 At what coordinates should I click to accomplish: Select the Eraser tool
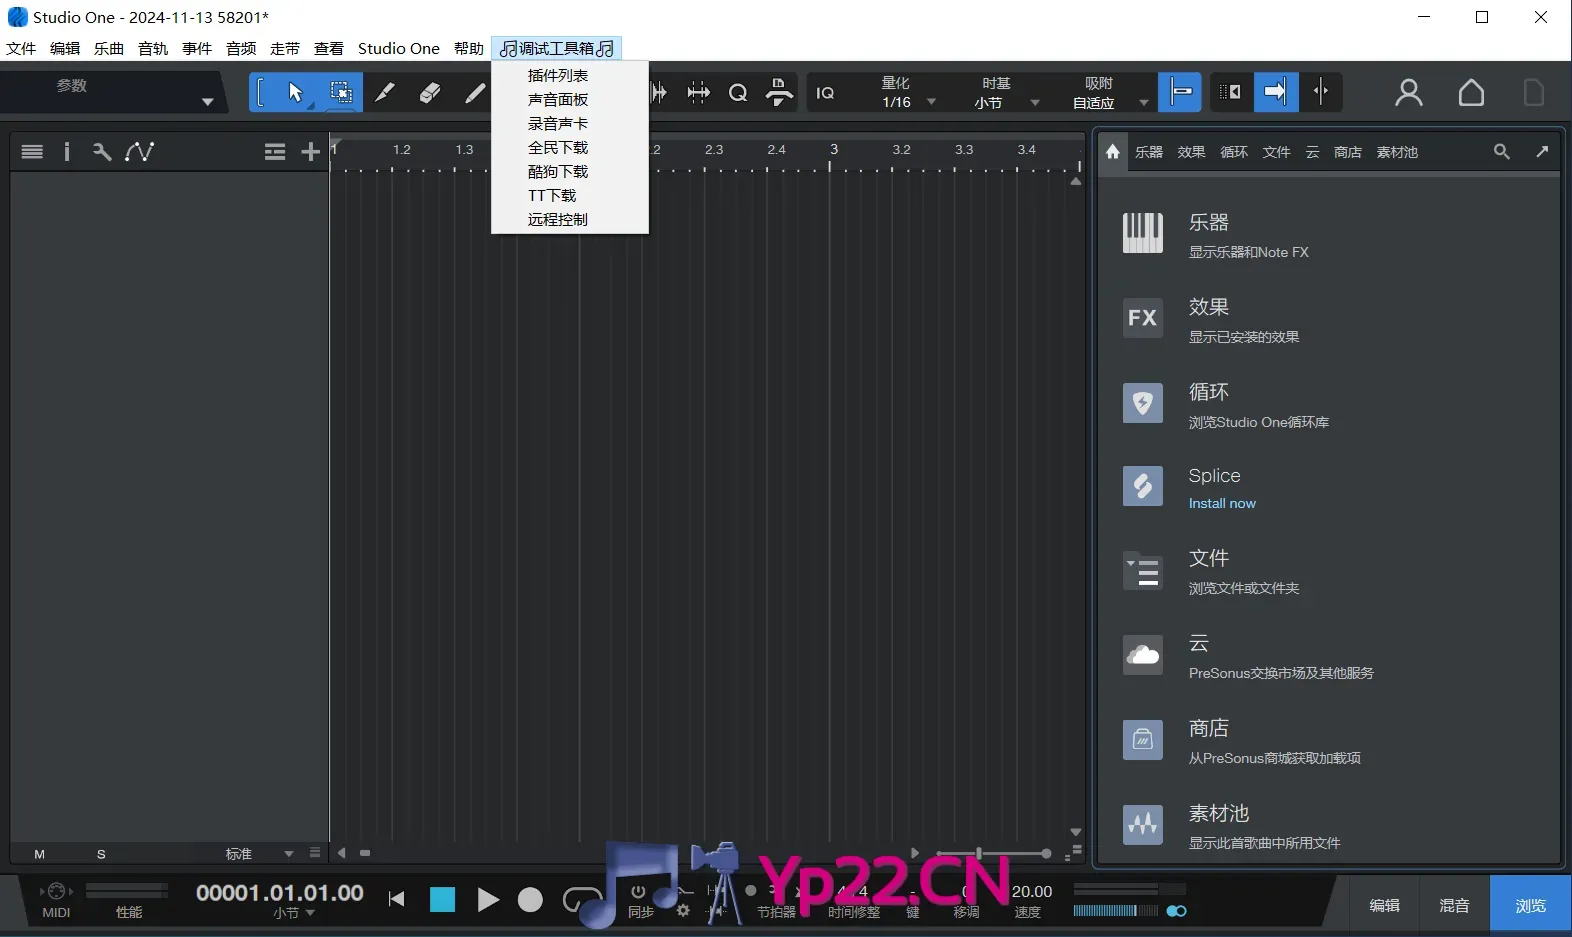tap(430, 93)
